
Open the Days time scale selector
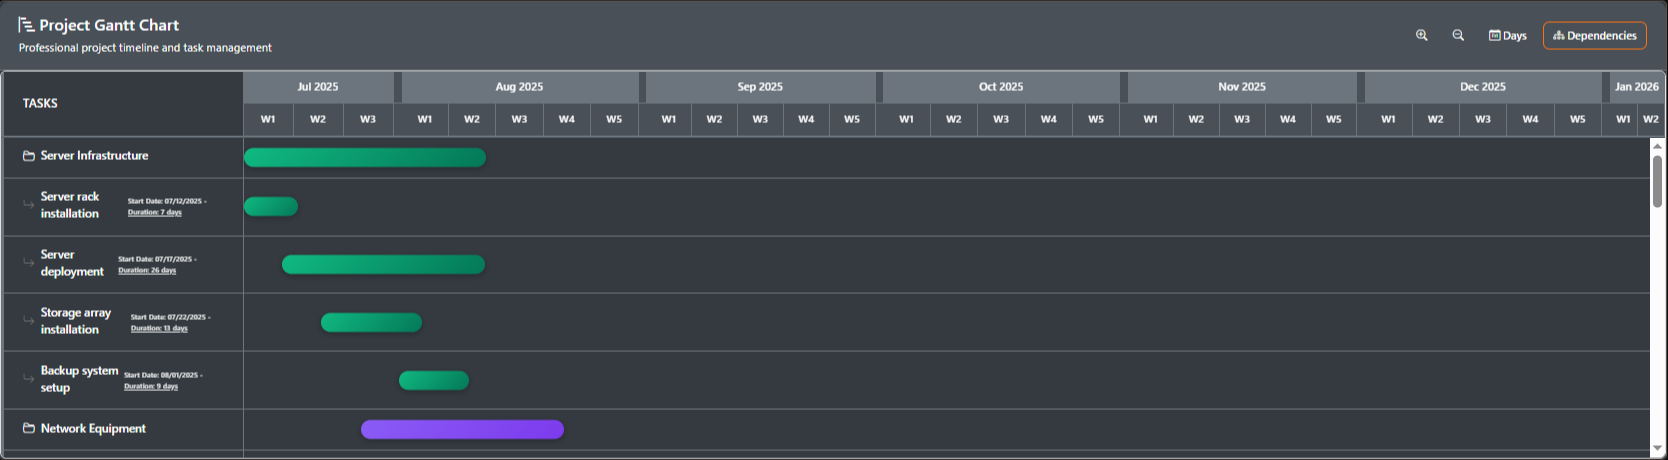click(x=1507, y=35)
